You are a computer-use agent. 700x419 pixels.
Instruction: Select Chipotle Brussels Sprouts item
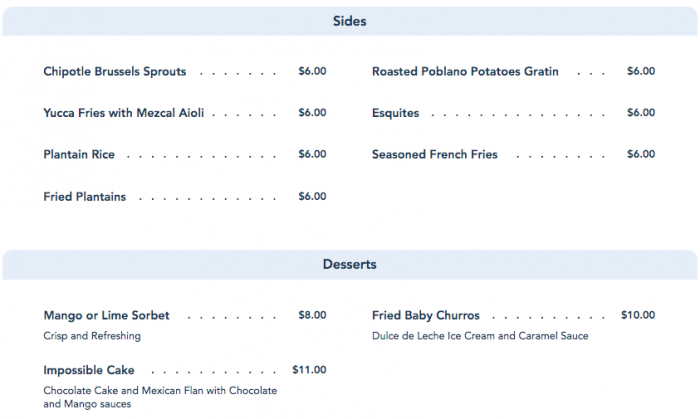115,72
